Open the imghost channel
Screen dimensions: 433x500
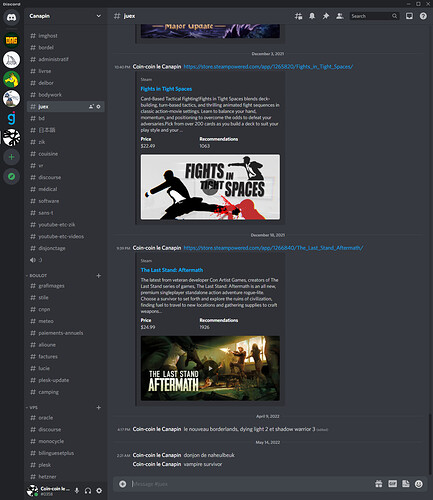click(65, 36)
